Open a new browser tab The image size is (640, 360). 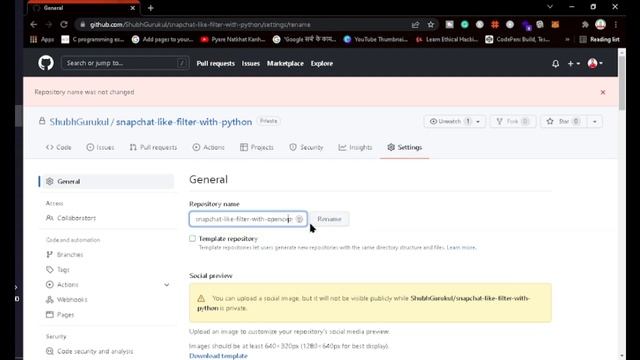[x=151, y=8]
